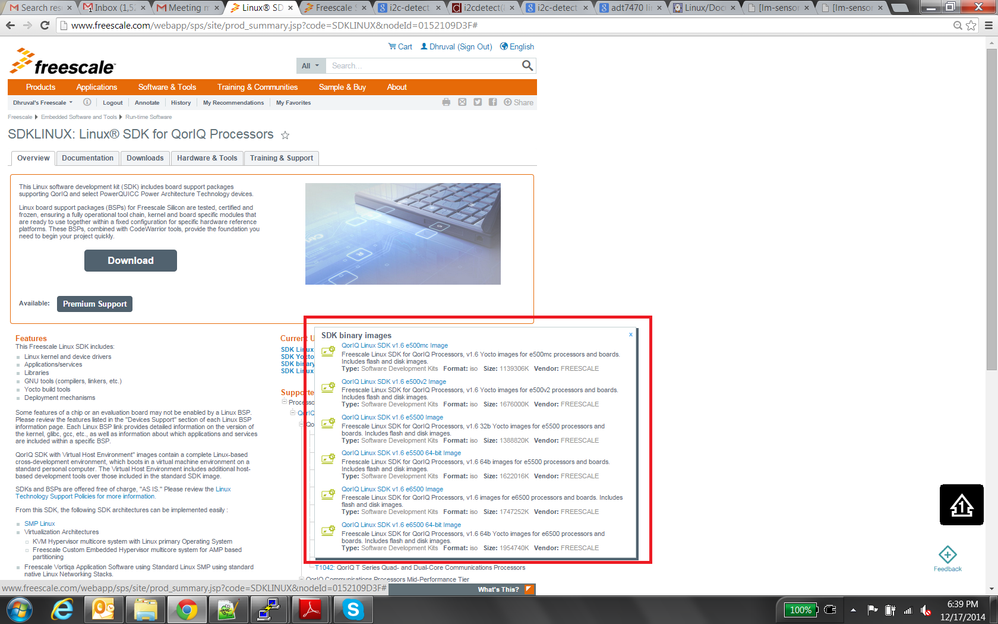
Task: Open My Favorites
Action: tap(293, 103)
